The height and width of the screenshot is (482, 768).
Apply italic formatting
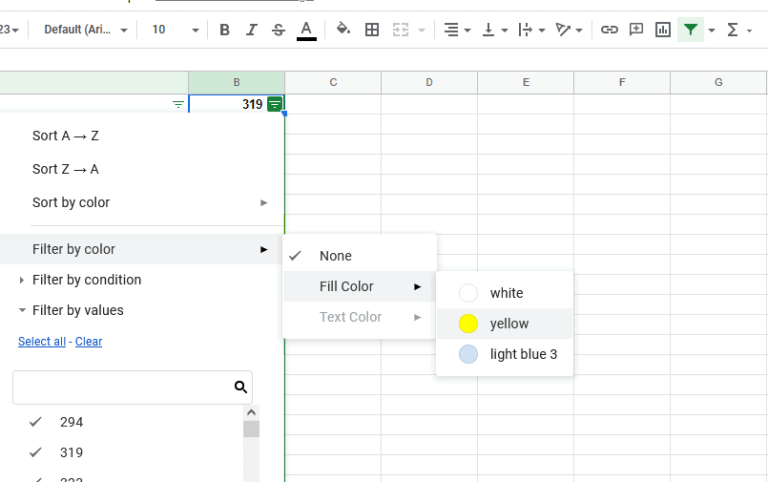pos(251,30)
